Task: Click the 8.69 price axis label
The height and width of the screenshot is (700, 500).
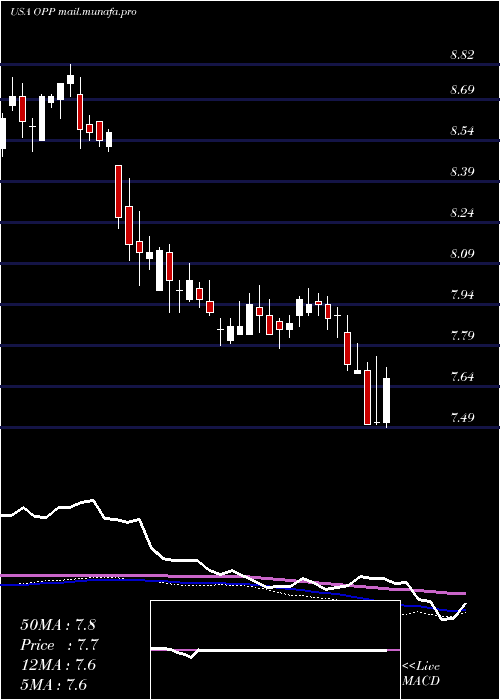Action: (x=462, y=91)
